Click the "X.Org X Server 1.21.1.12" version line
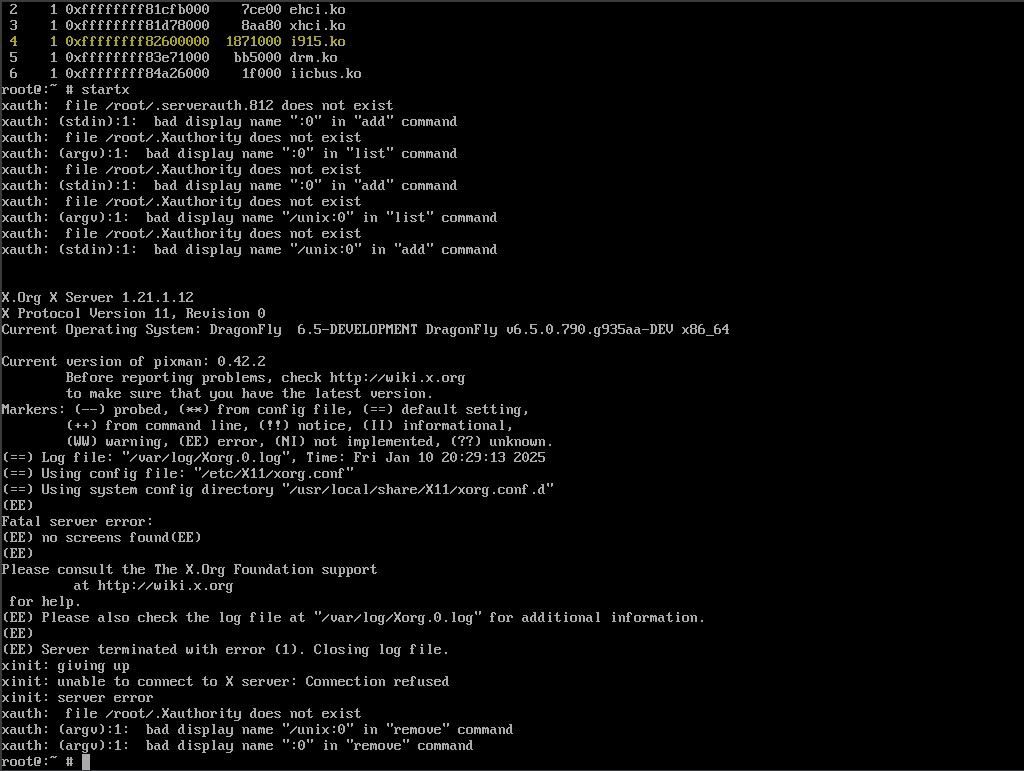The height and width of the screenshot is (771, 1024). [97, 298]
